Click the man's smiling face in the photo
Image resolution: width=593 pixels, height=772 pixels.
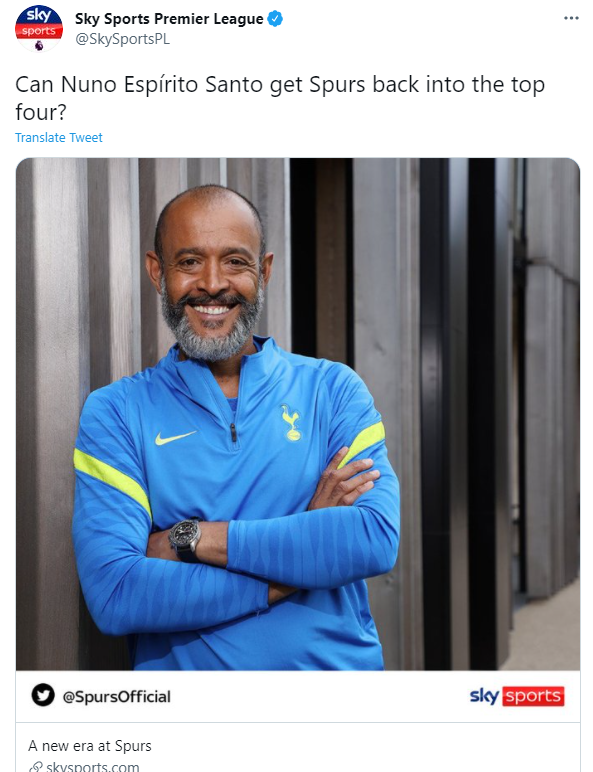pyautogui.click(x=212, y=281)
